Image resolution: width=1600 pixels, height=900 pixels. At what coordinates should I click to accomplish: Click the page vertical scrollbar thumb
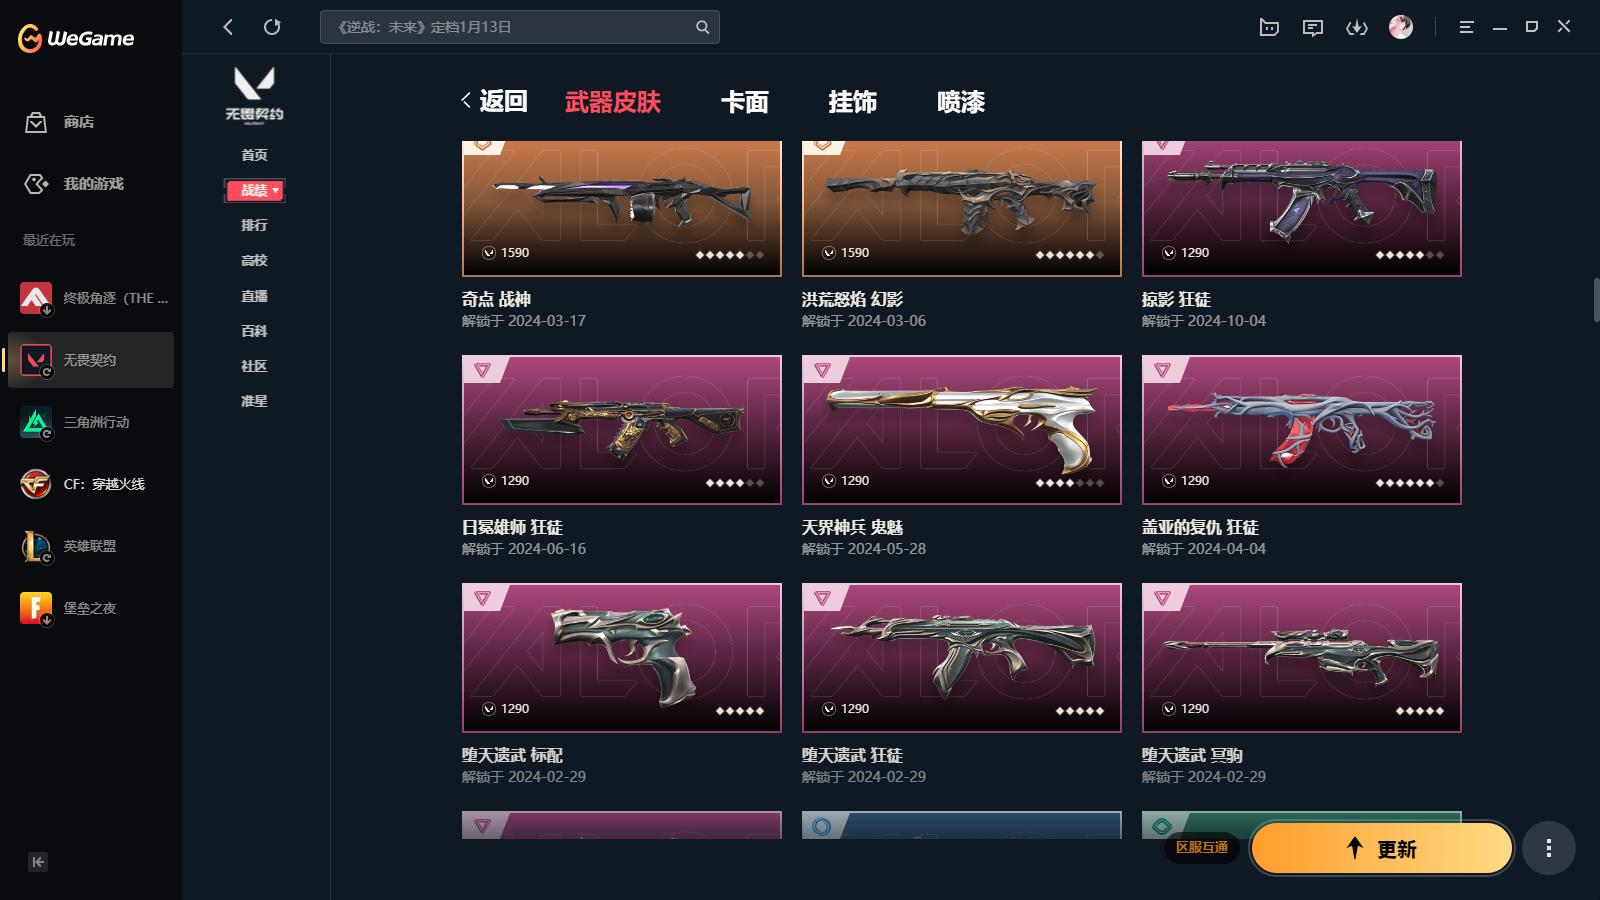click(1596, 300)
